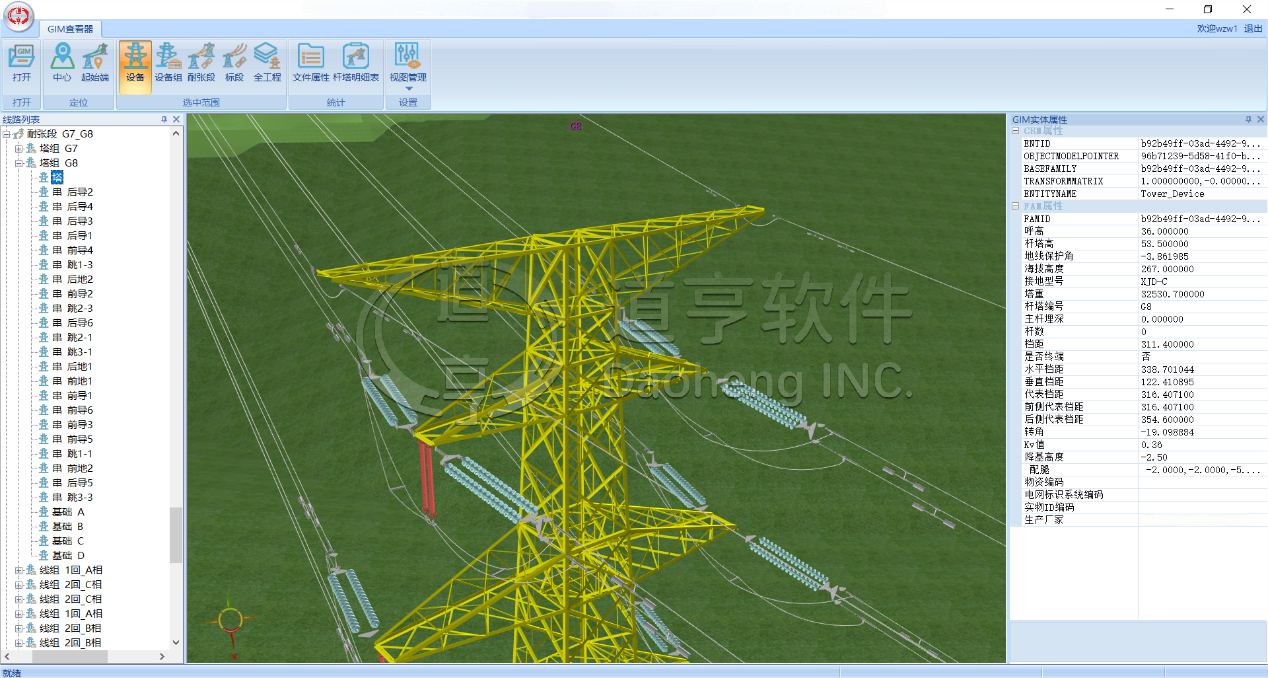Select tree item 串 前导6
Image resolution: width=1268 pixels, height=678 pixels.
[72, 410]
